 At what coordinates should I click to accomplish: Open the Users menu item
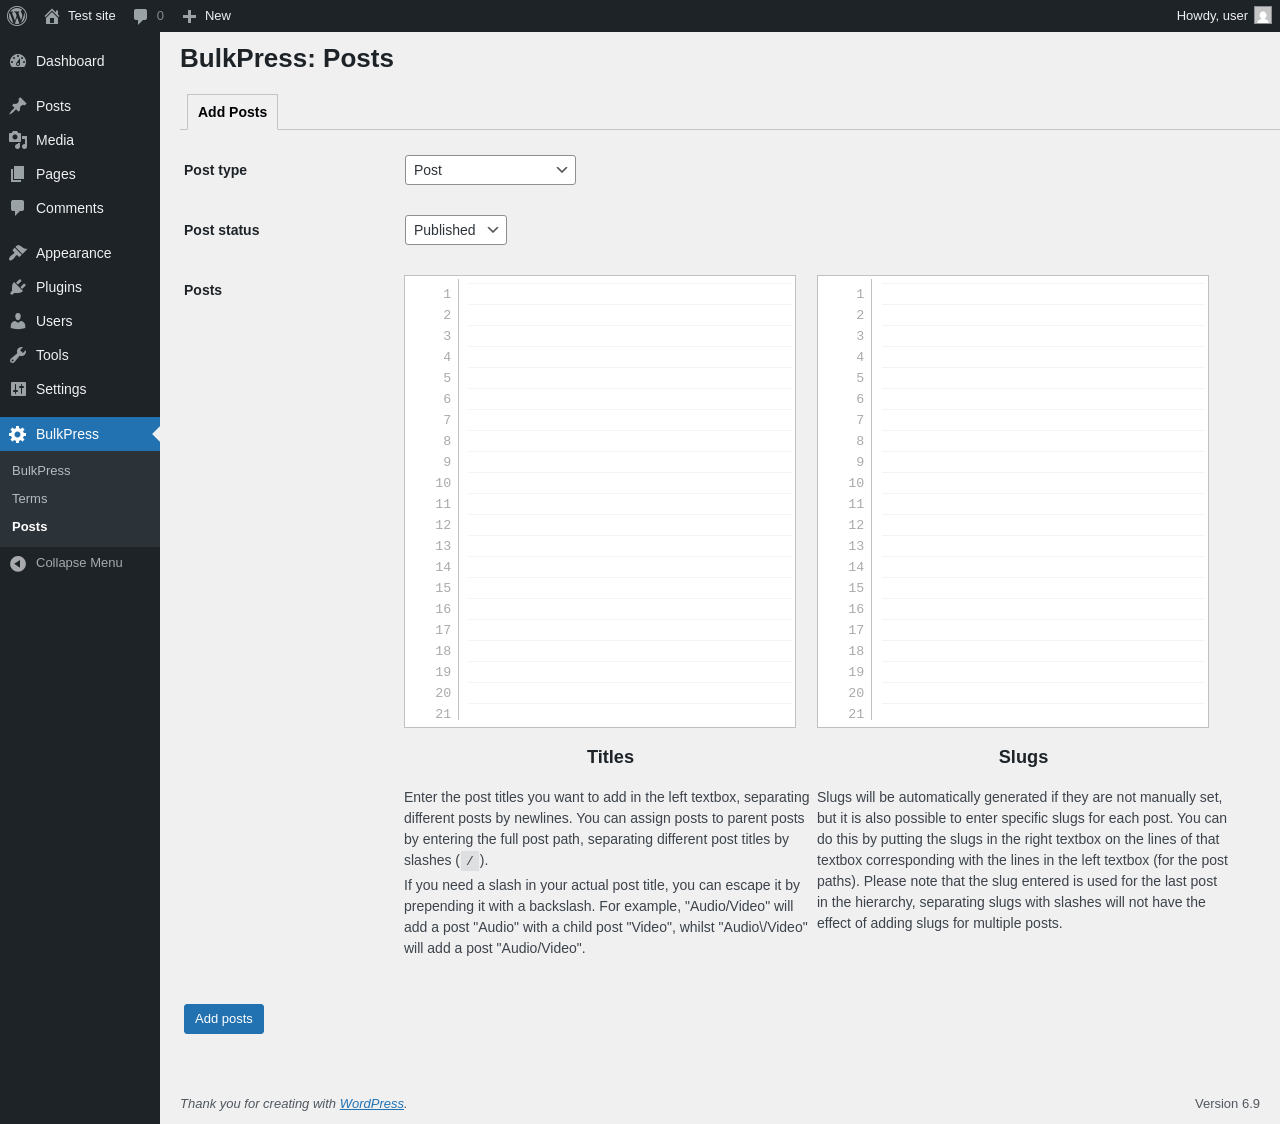(x=80, y=321)
